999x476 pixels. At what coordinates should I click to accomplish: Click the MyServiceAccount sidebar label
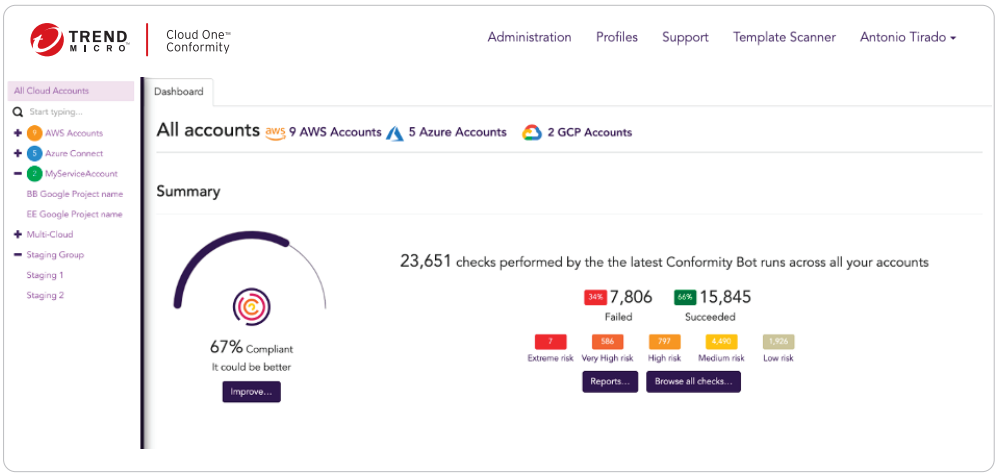click(81, 174)
